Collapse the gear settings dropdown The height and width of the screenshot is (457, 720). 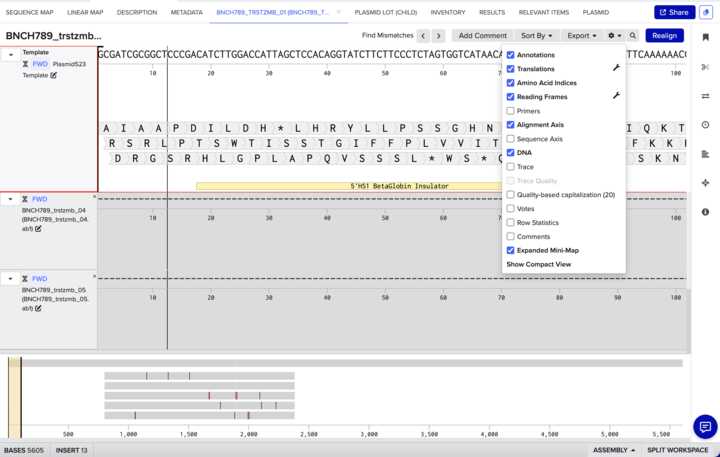tap(614, 36)
